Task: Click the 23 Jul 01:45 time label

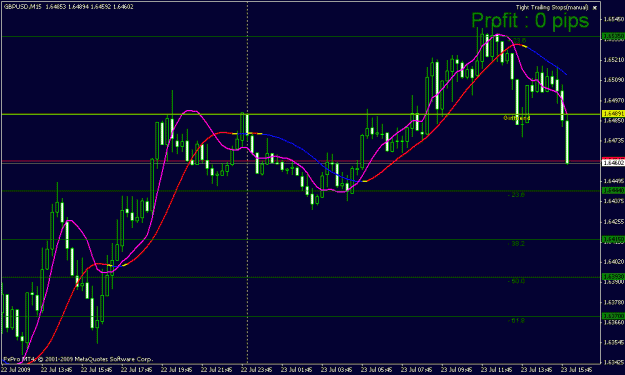Action: tap(296, 369)
